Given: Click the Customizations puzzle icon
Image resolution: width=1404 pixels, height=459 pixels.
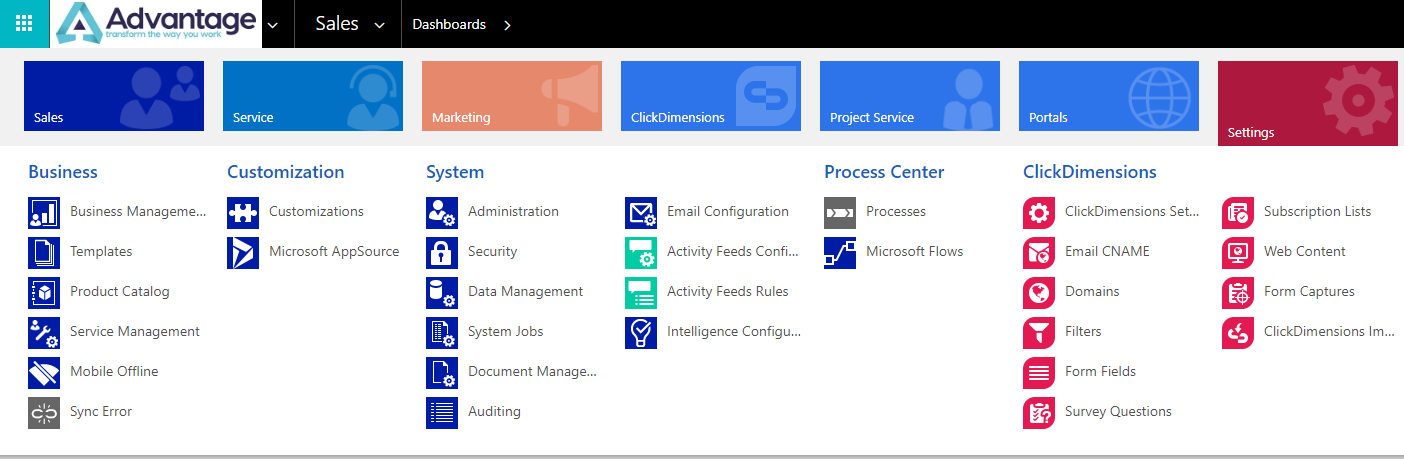Looking at the screenshot, I should 243,213.
